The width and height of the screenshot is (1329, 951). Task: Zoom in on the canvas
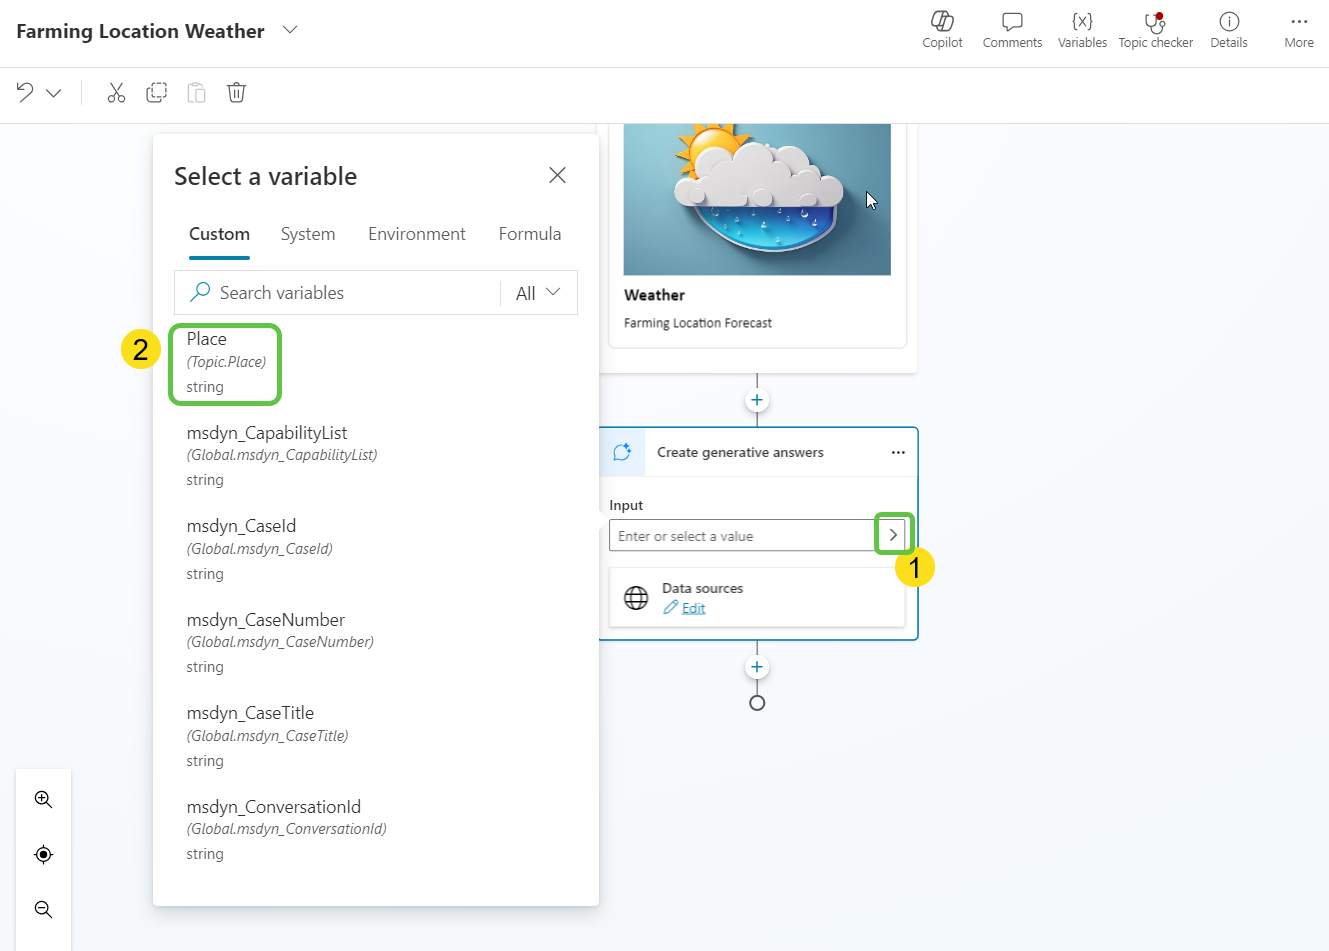[43, 799]
